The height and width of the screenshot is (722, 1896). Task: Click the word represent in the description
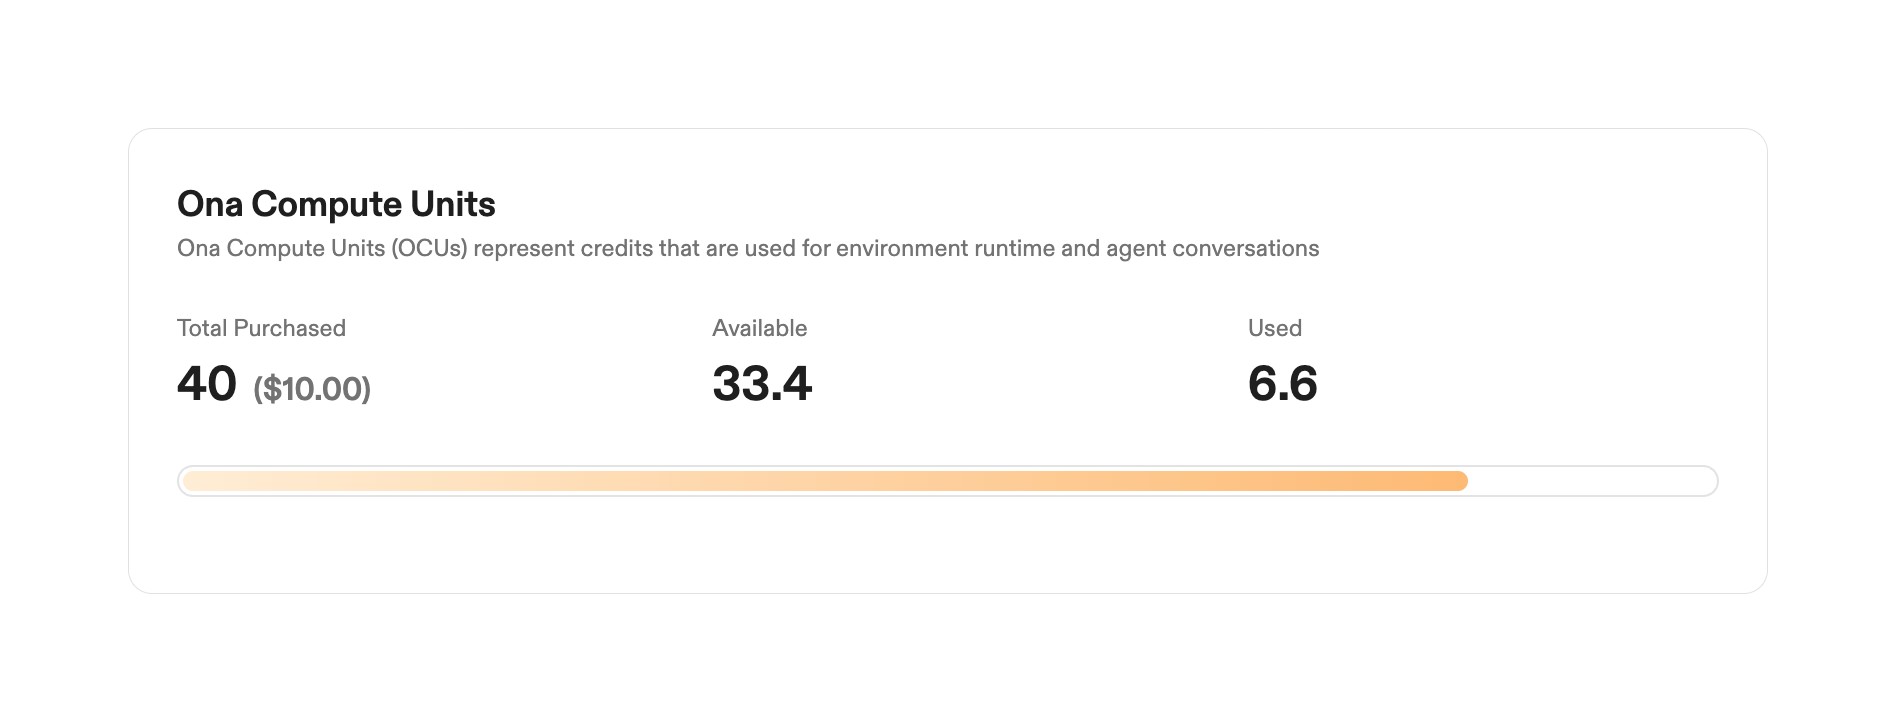coord(525,249)
